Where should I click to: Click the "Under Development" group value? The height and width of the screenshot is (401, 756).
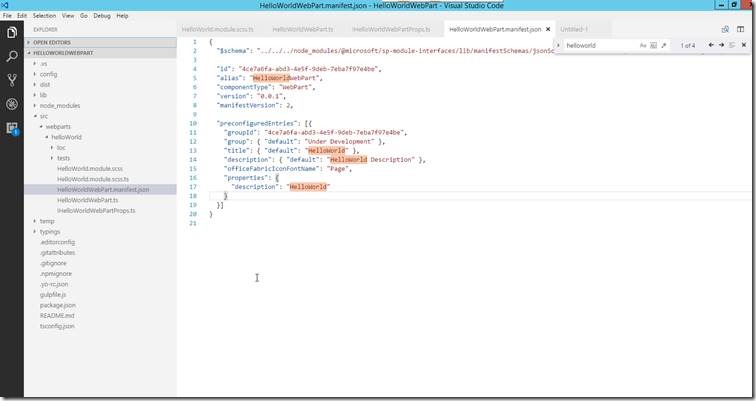point(340,142)
